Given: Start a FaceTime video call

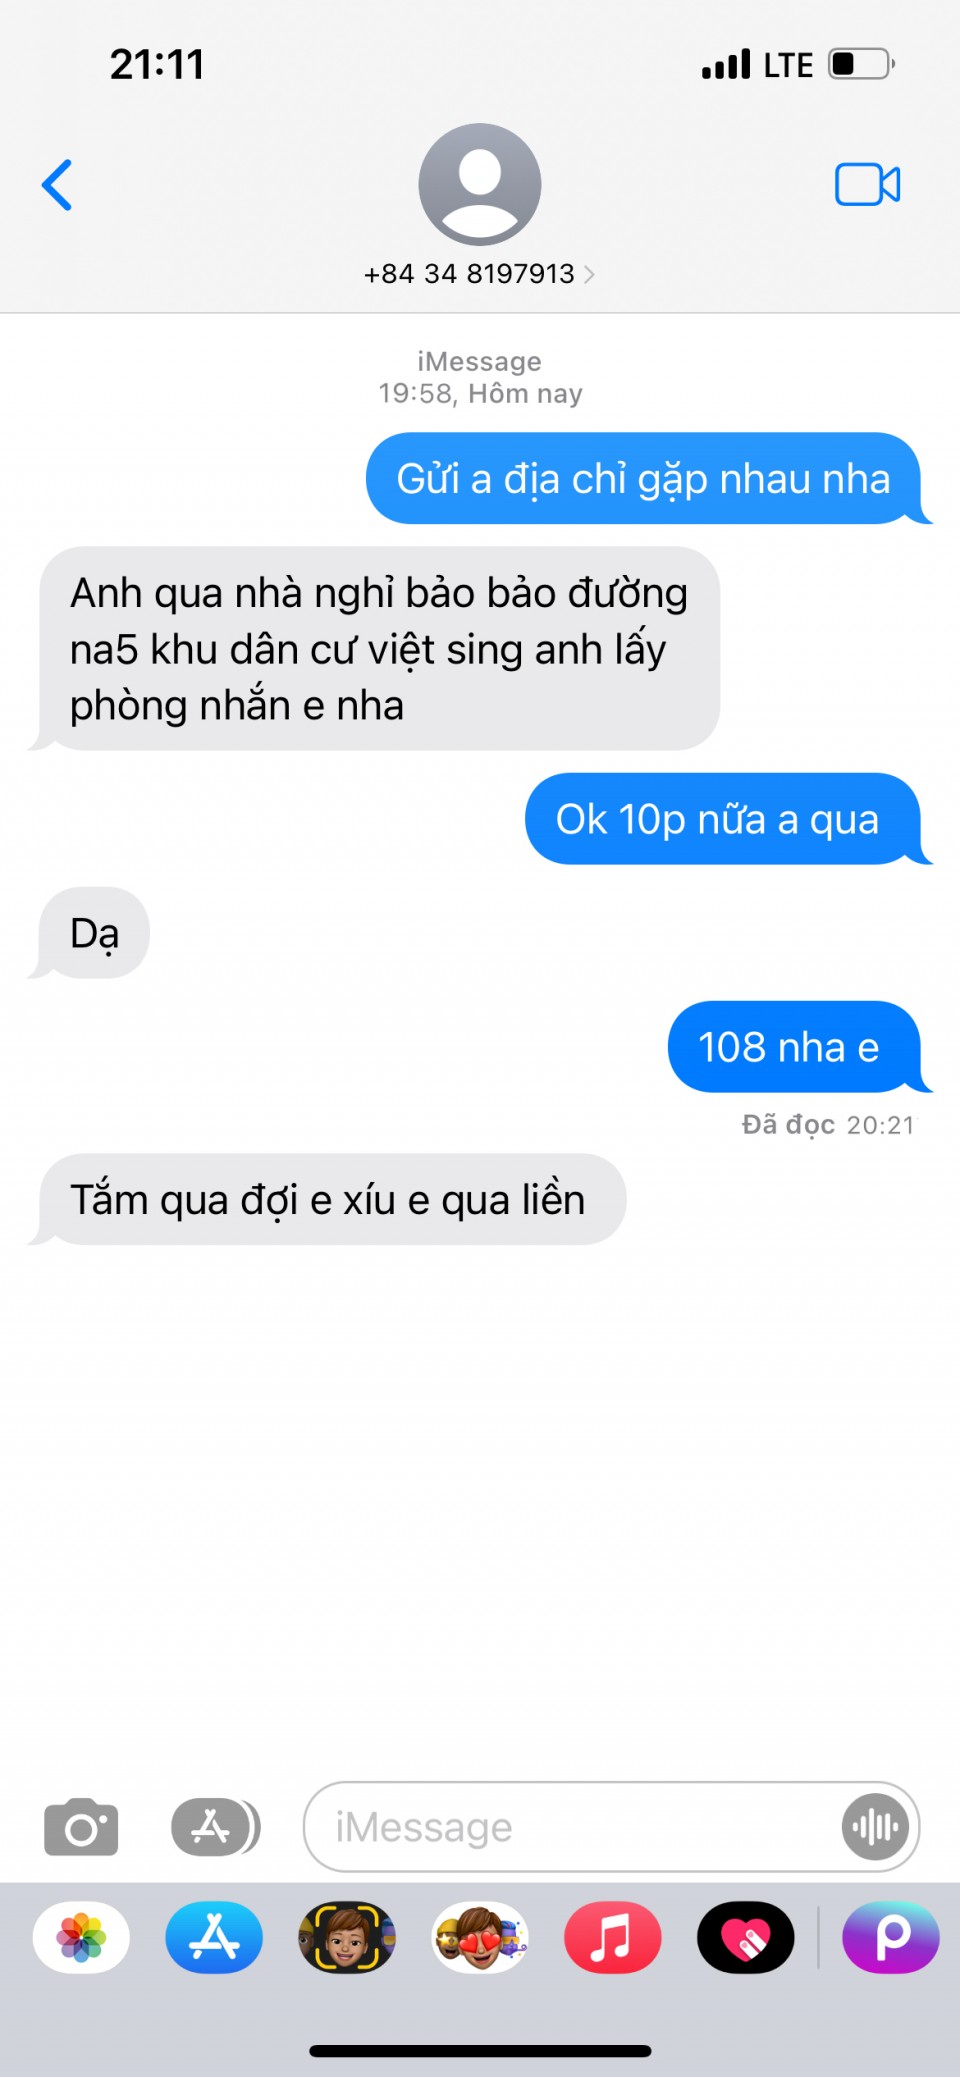Looking at the screenshot, I should click(x=867, y=185).
